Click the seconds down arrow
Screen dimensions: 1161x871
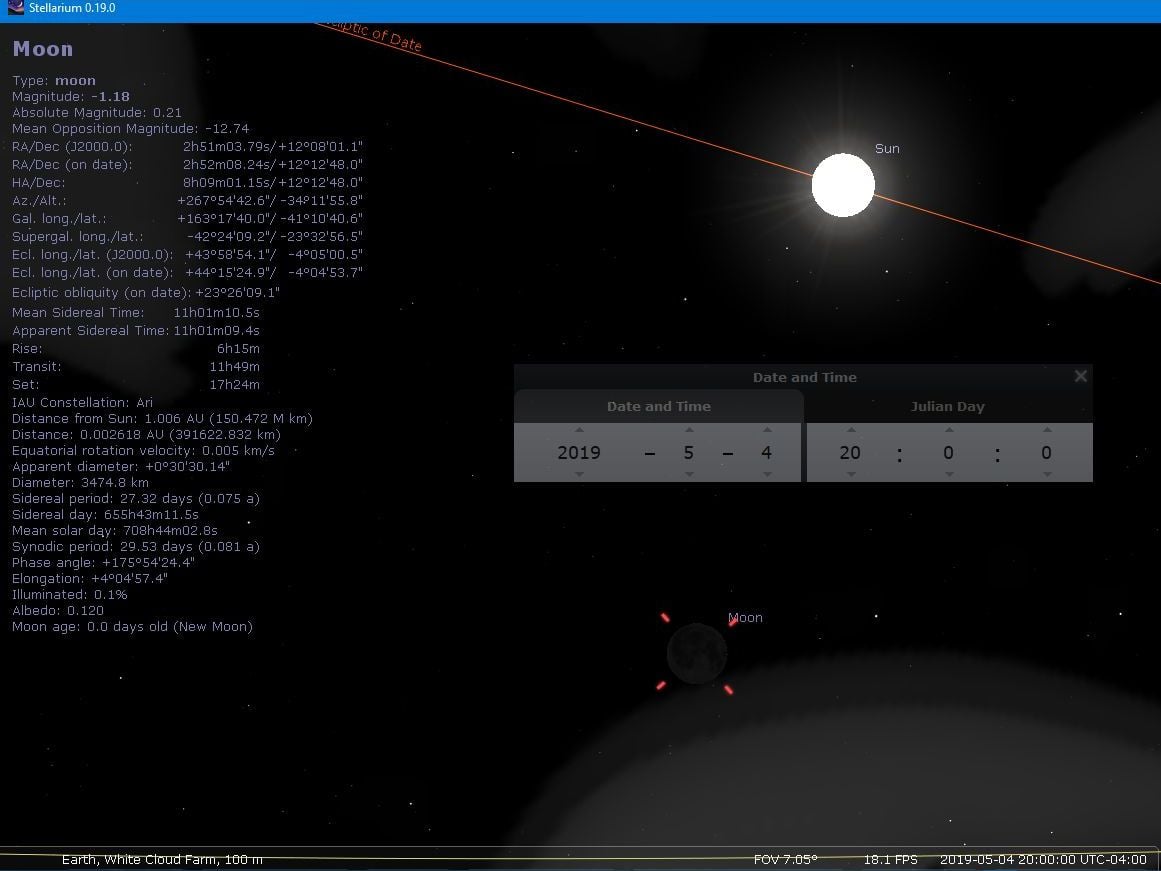click(x=1046, y=474)
